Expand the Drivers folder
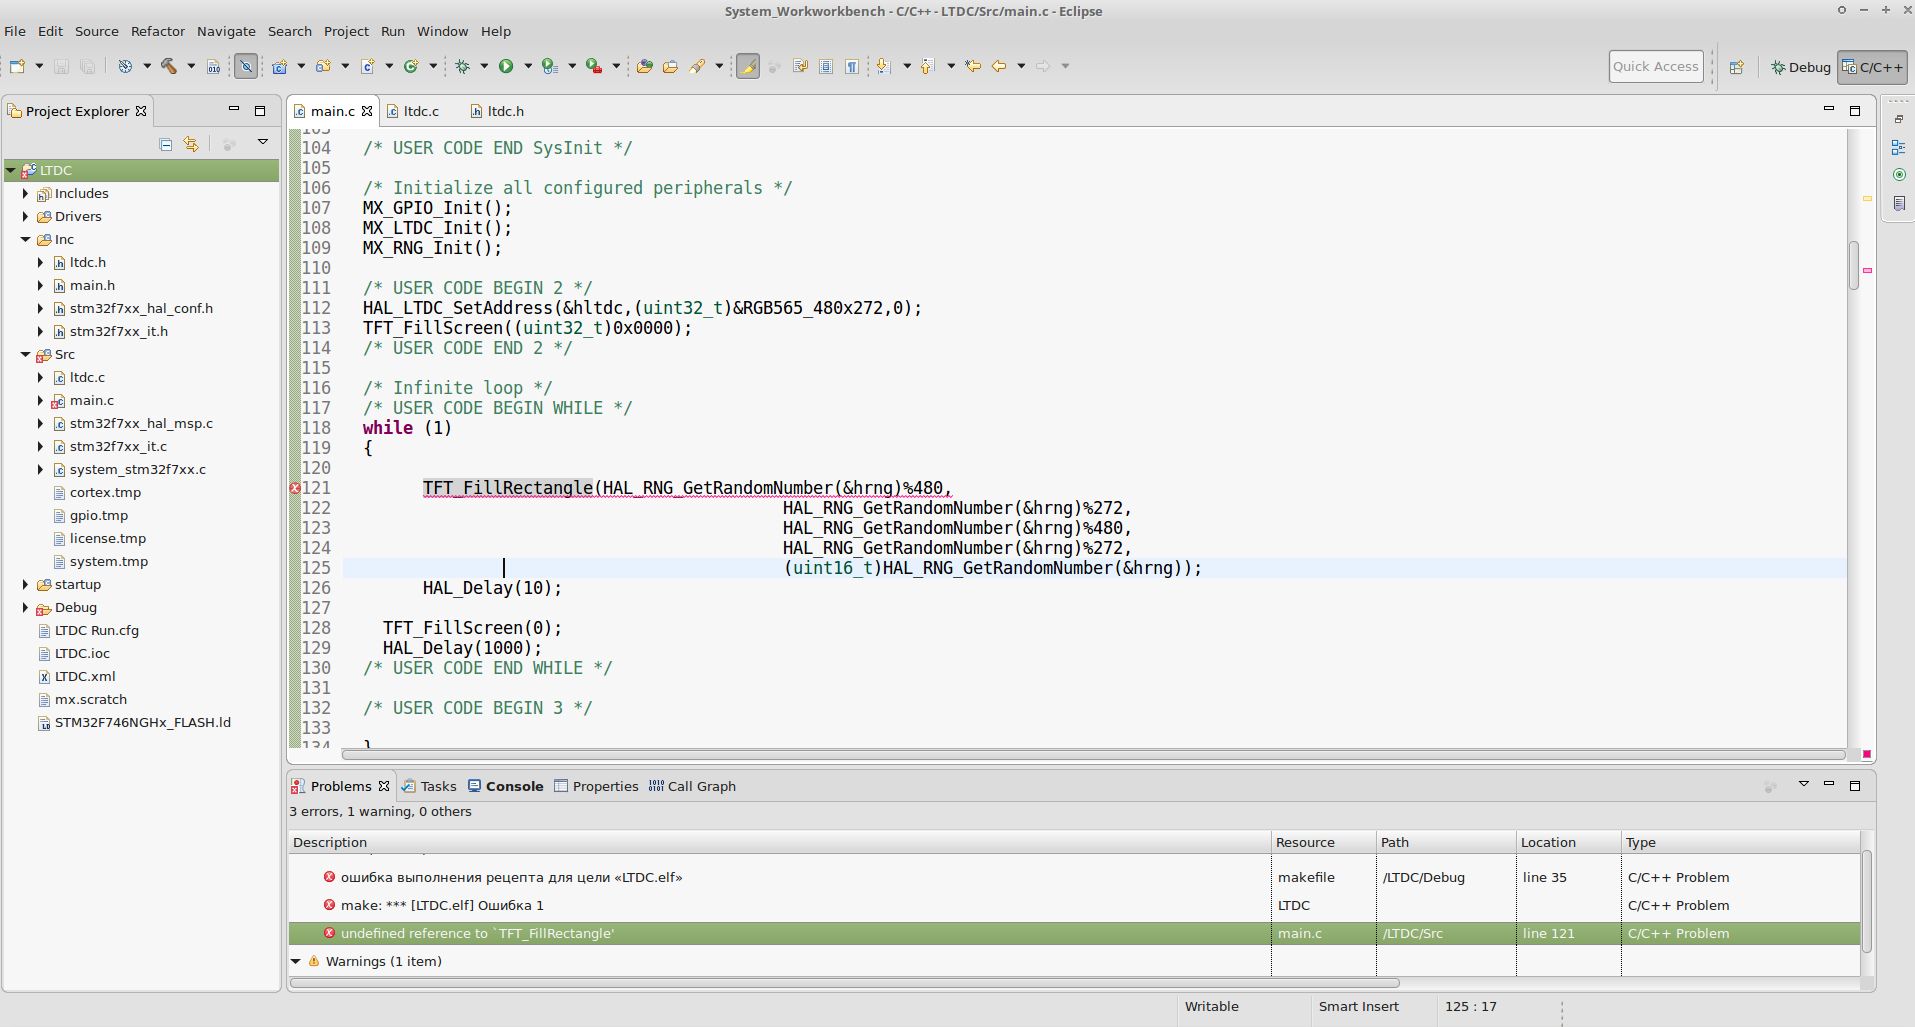 pyautogui.click(x=25, y=217)
